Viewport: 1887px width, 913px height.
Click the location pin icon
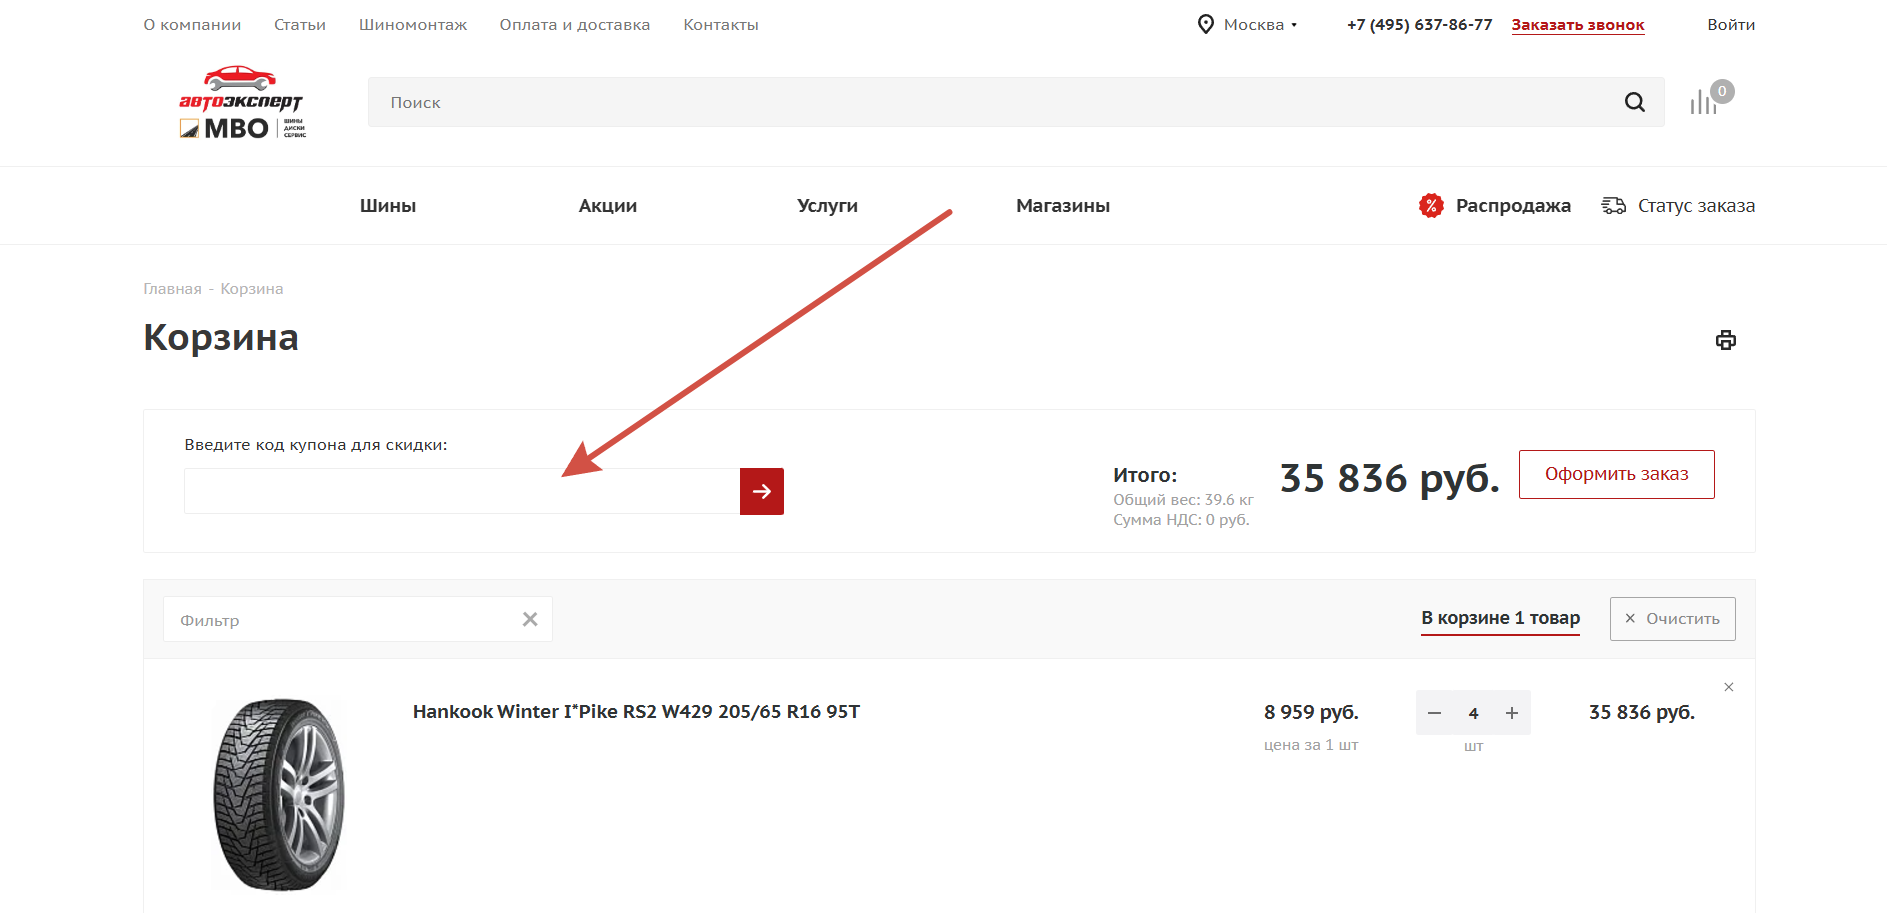click(1205, 24)
